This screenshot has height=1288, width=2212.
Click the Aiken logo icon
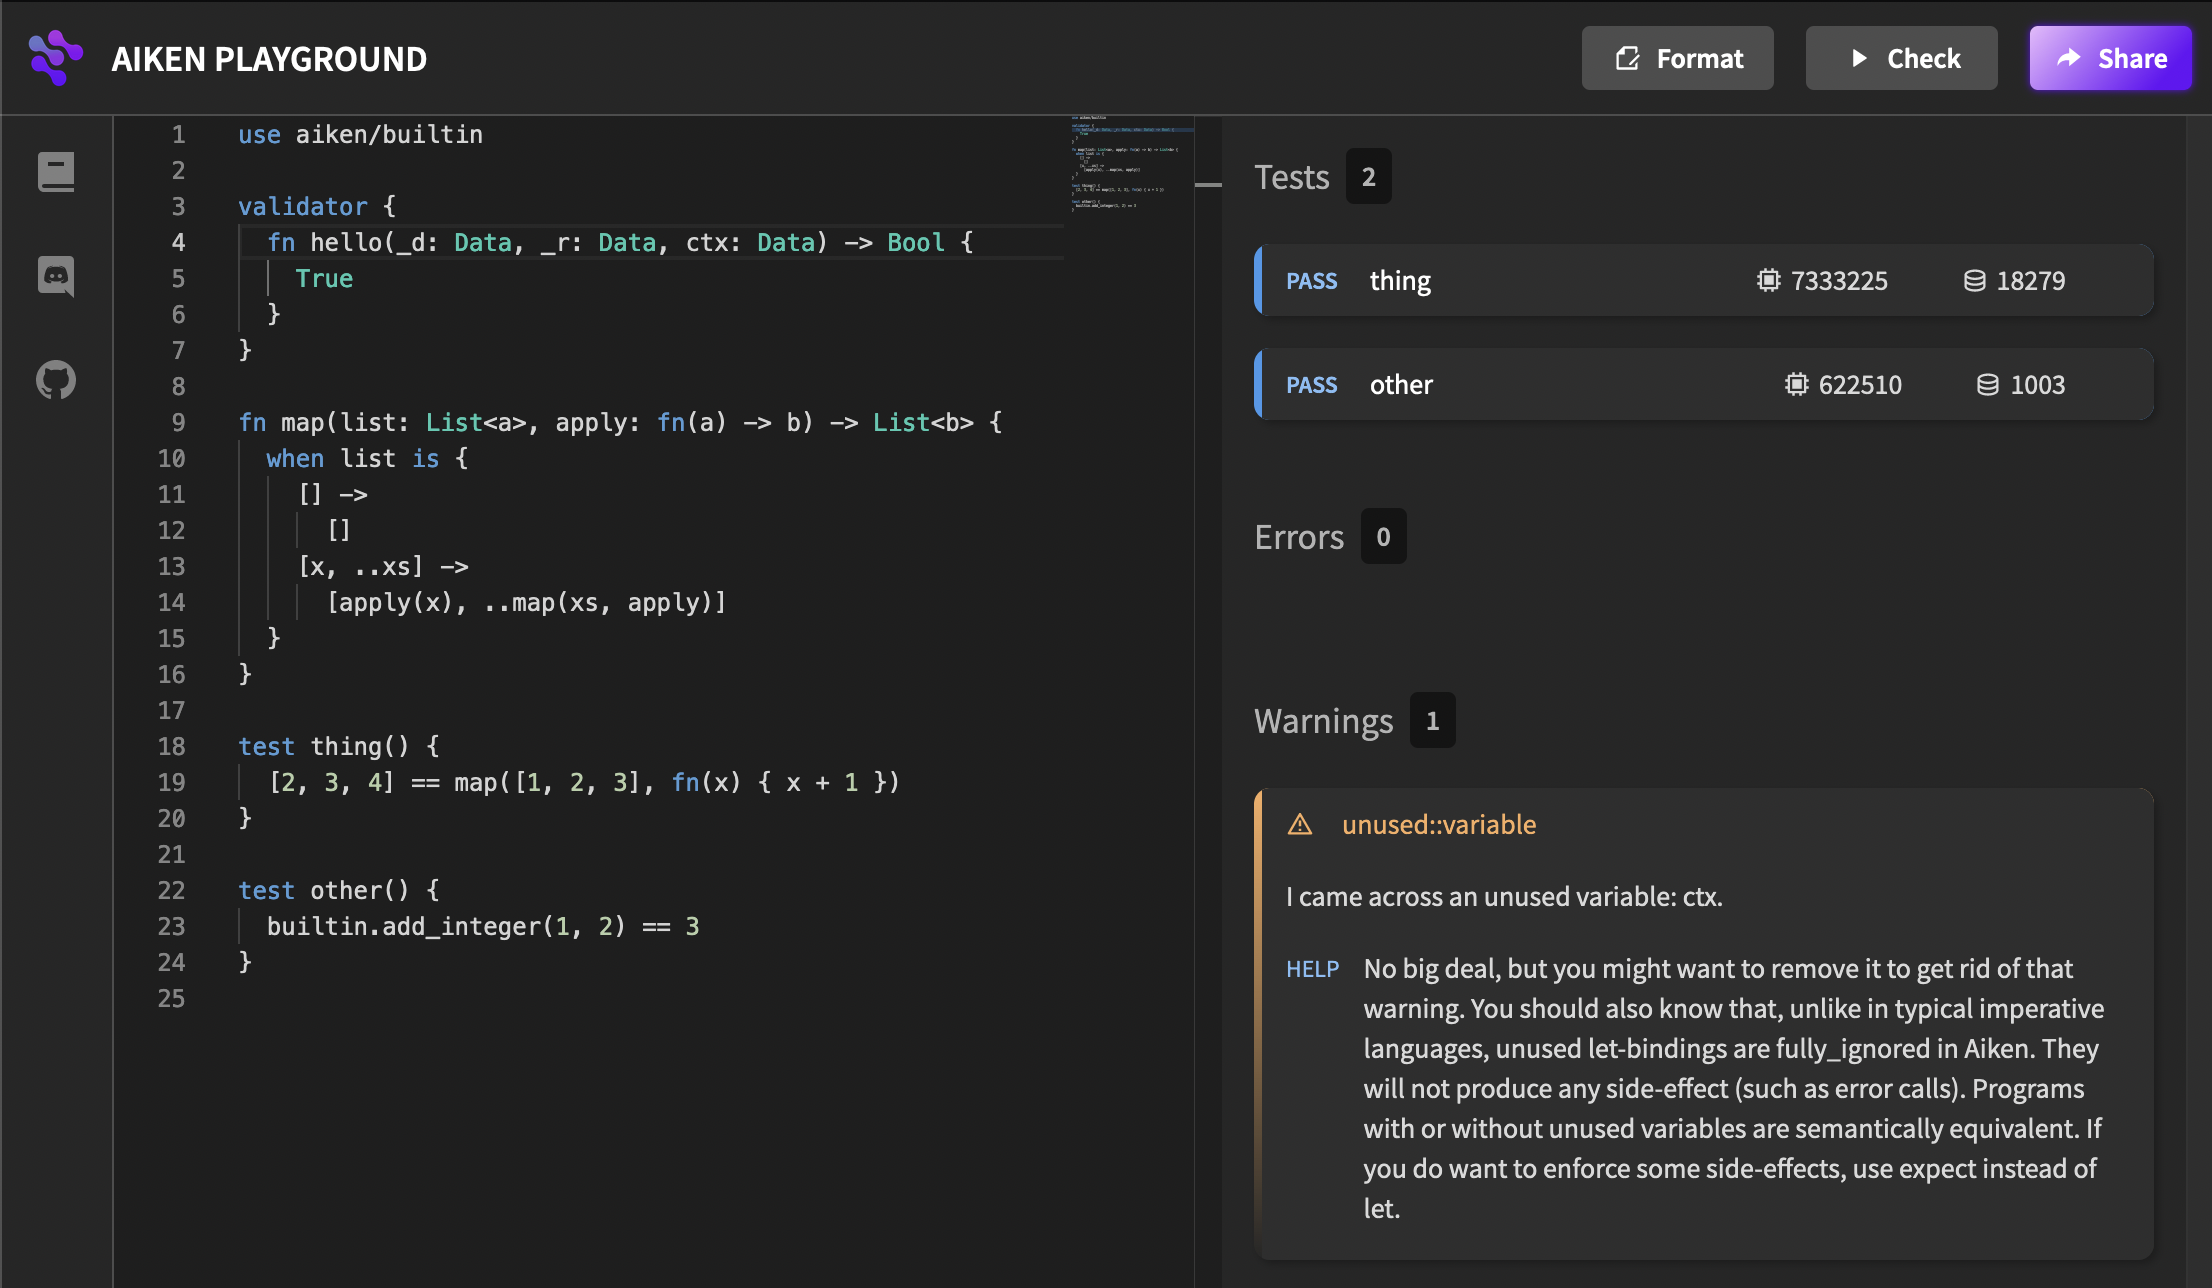click(56, 58)
